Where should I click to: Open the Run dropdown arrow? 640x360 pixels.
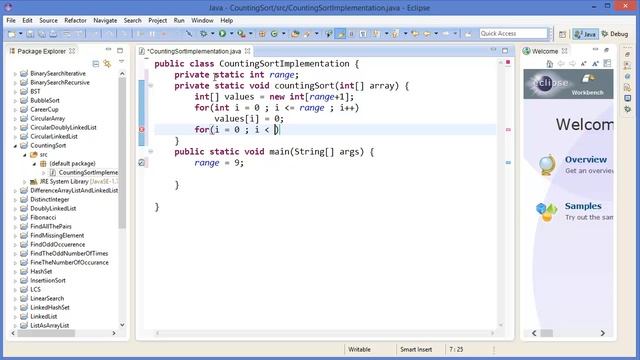(231, 34)
